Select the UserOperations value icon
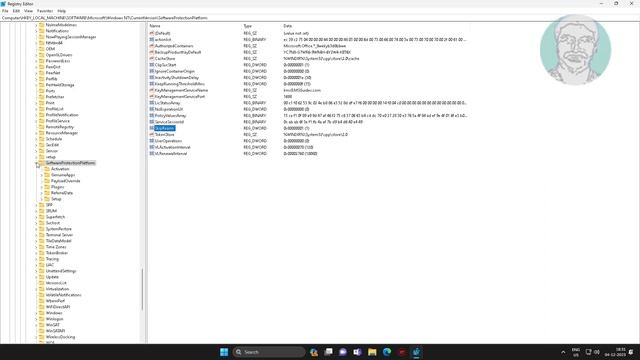The height and width of the screenshot is (360, 640). tap(151, 141)
